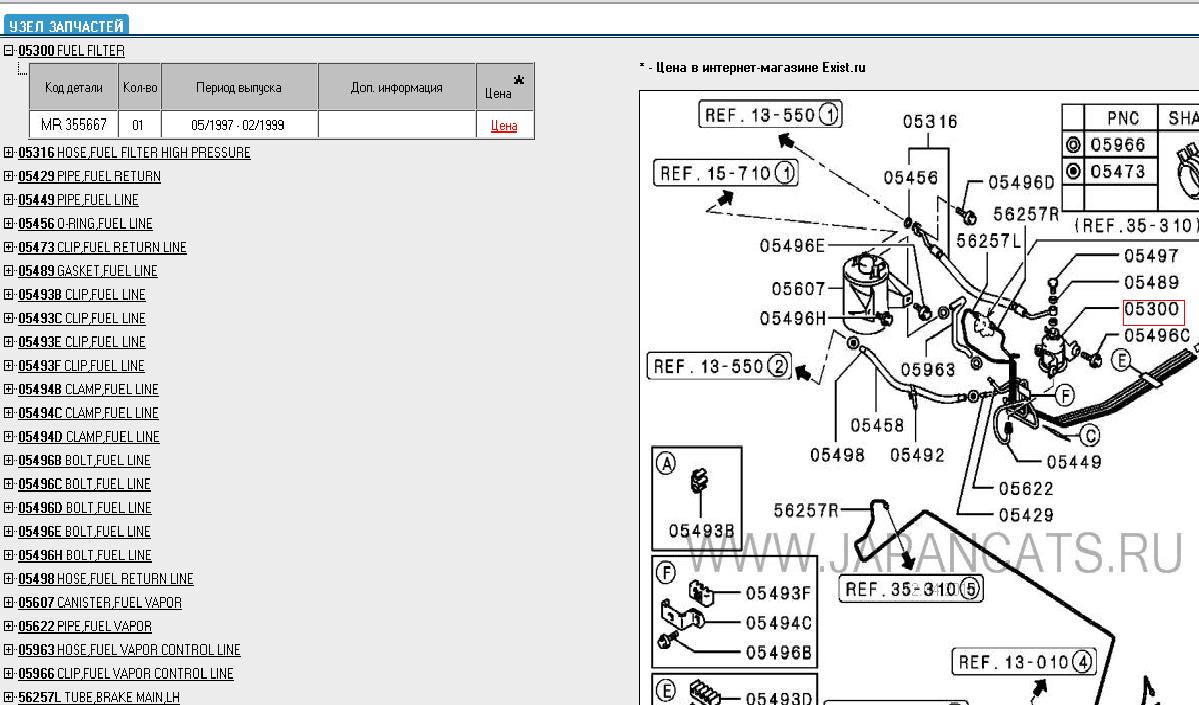
Task: Open the УЗЕЛ ЗАПЧАСТЕЙ tab
Action: tap(66, 26)
